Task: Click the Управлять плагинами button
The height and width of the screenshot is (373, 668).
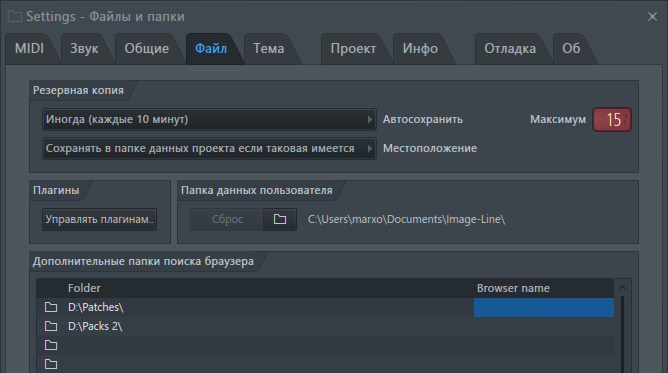Action: pos(99,219)
